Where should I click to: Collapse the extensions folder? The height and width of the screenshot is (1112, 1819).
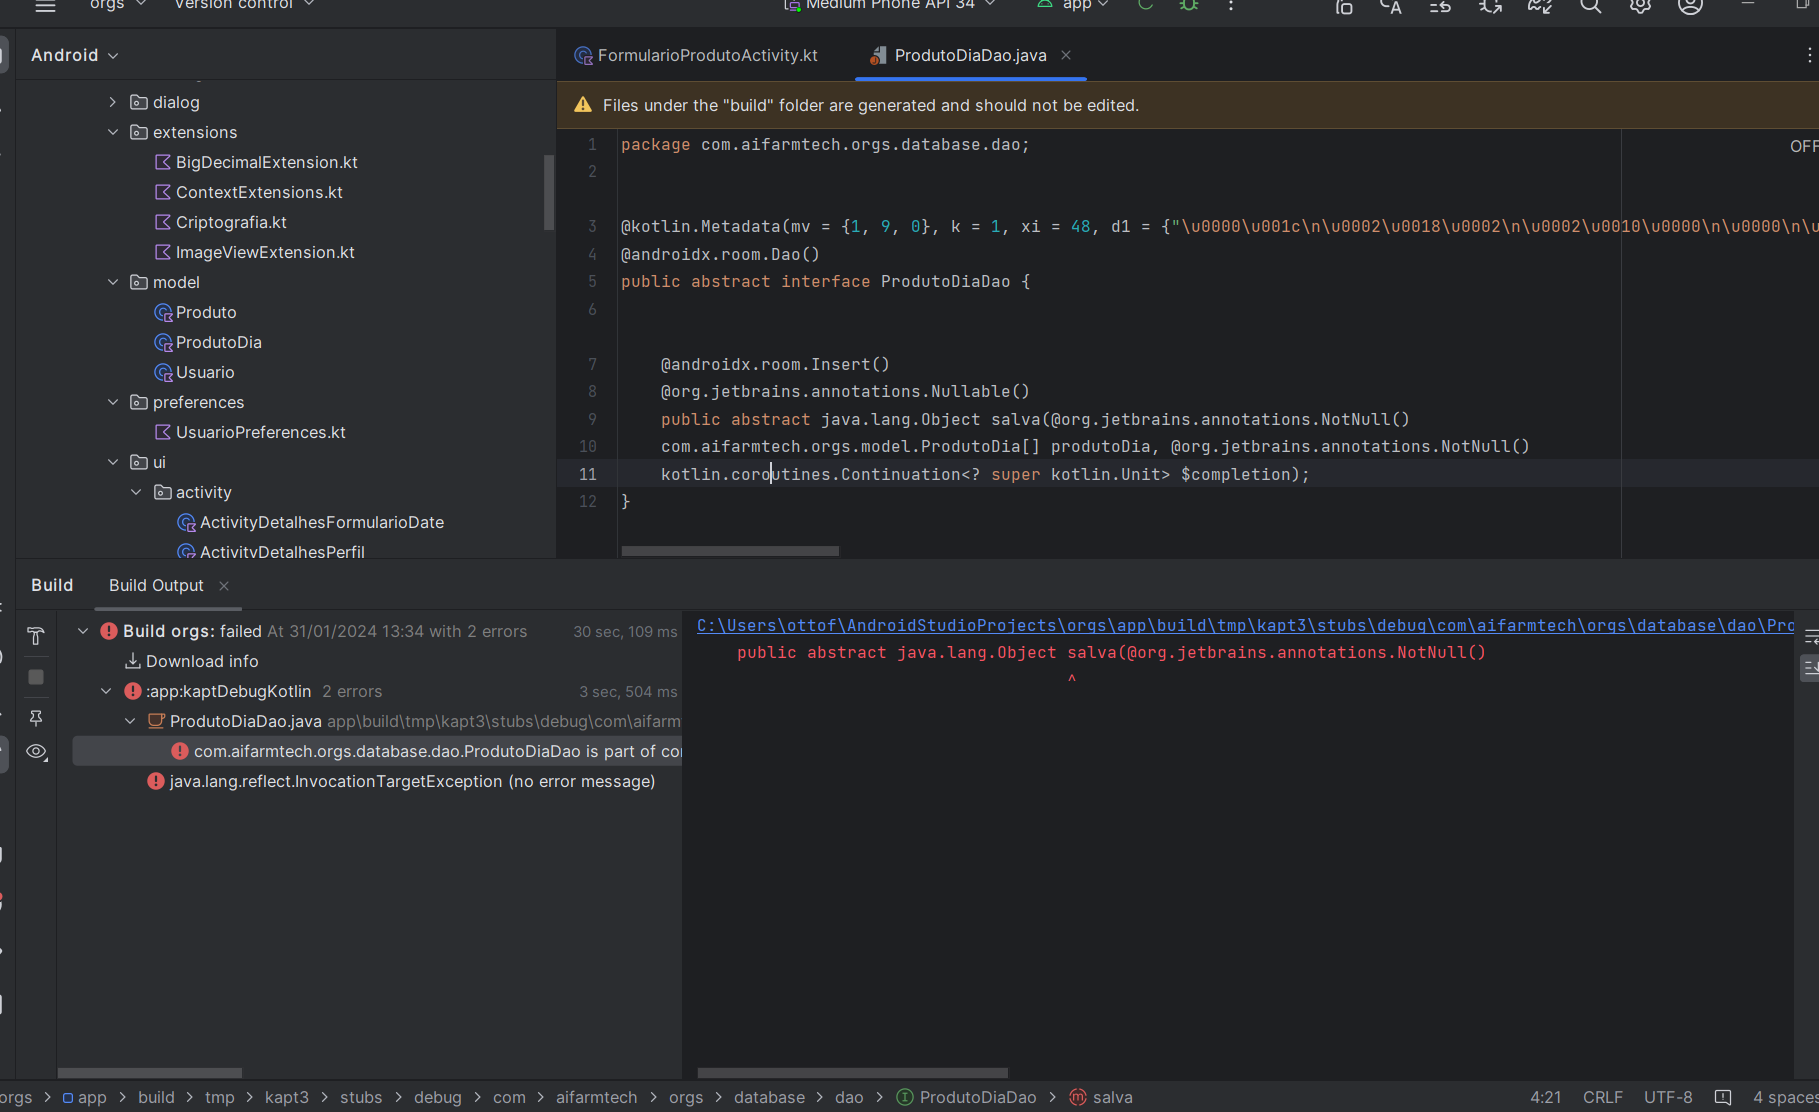[113, 132]
